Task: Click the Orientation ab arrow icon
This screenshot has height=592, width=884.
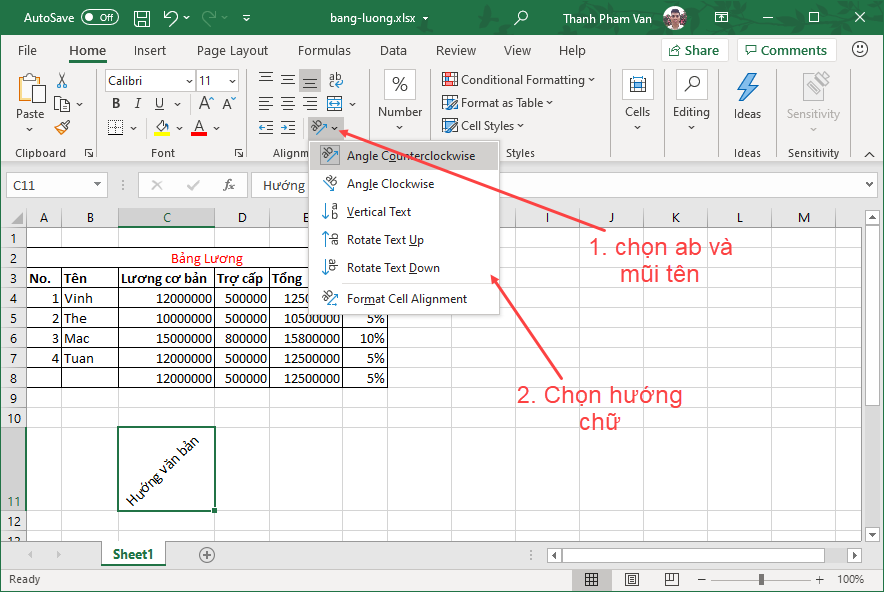Action: pyautogui.click(x=319, y=127)
